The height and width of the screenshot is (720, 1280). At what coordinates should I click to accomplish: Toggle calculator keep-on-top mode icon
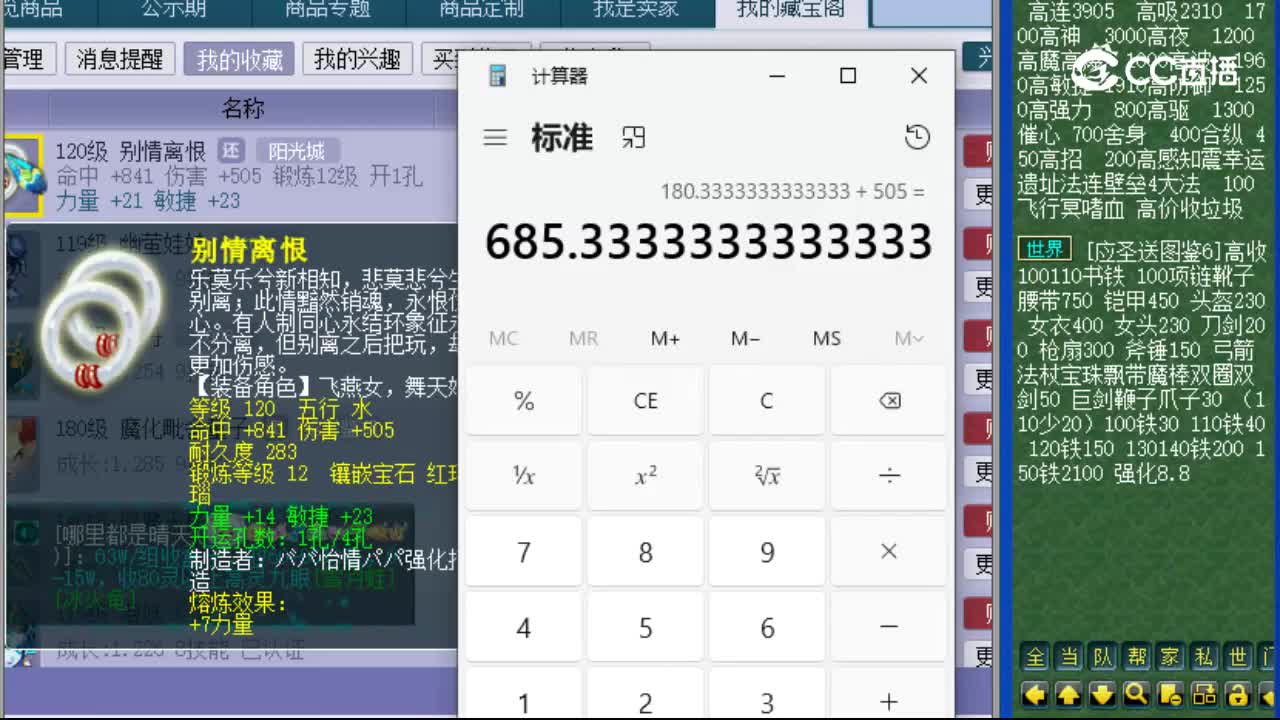coord(633,138)
